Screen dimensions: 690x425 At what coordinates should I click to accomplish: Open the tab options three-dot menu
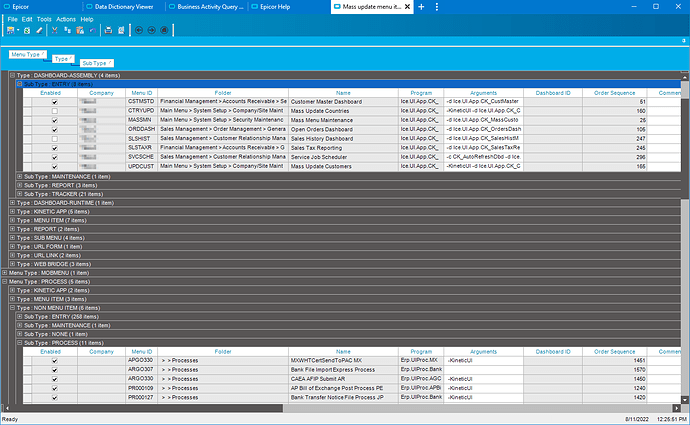coord(437,7)
